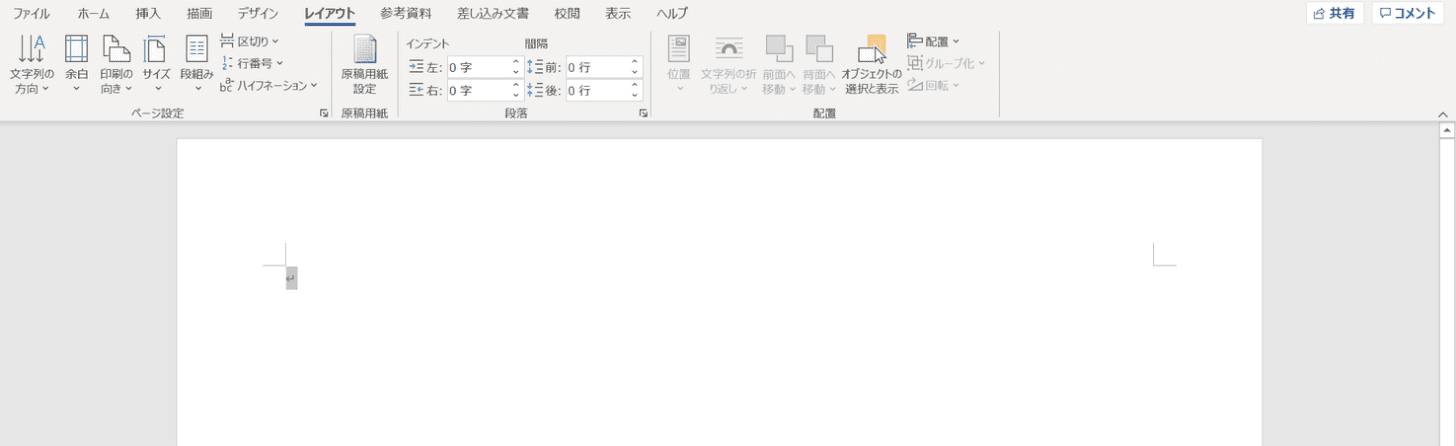Launch the 段落 dialog box launcher
Image resolution: width=1456 pixels, height=446 pixels.
(x=643, y=114)
